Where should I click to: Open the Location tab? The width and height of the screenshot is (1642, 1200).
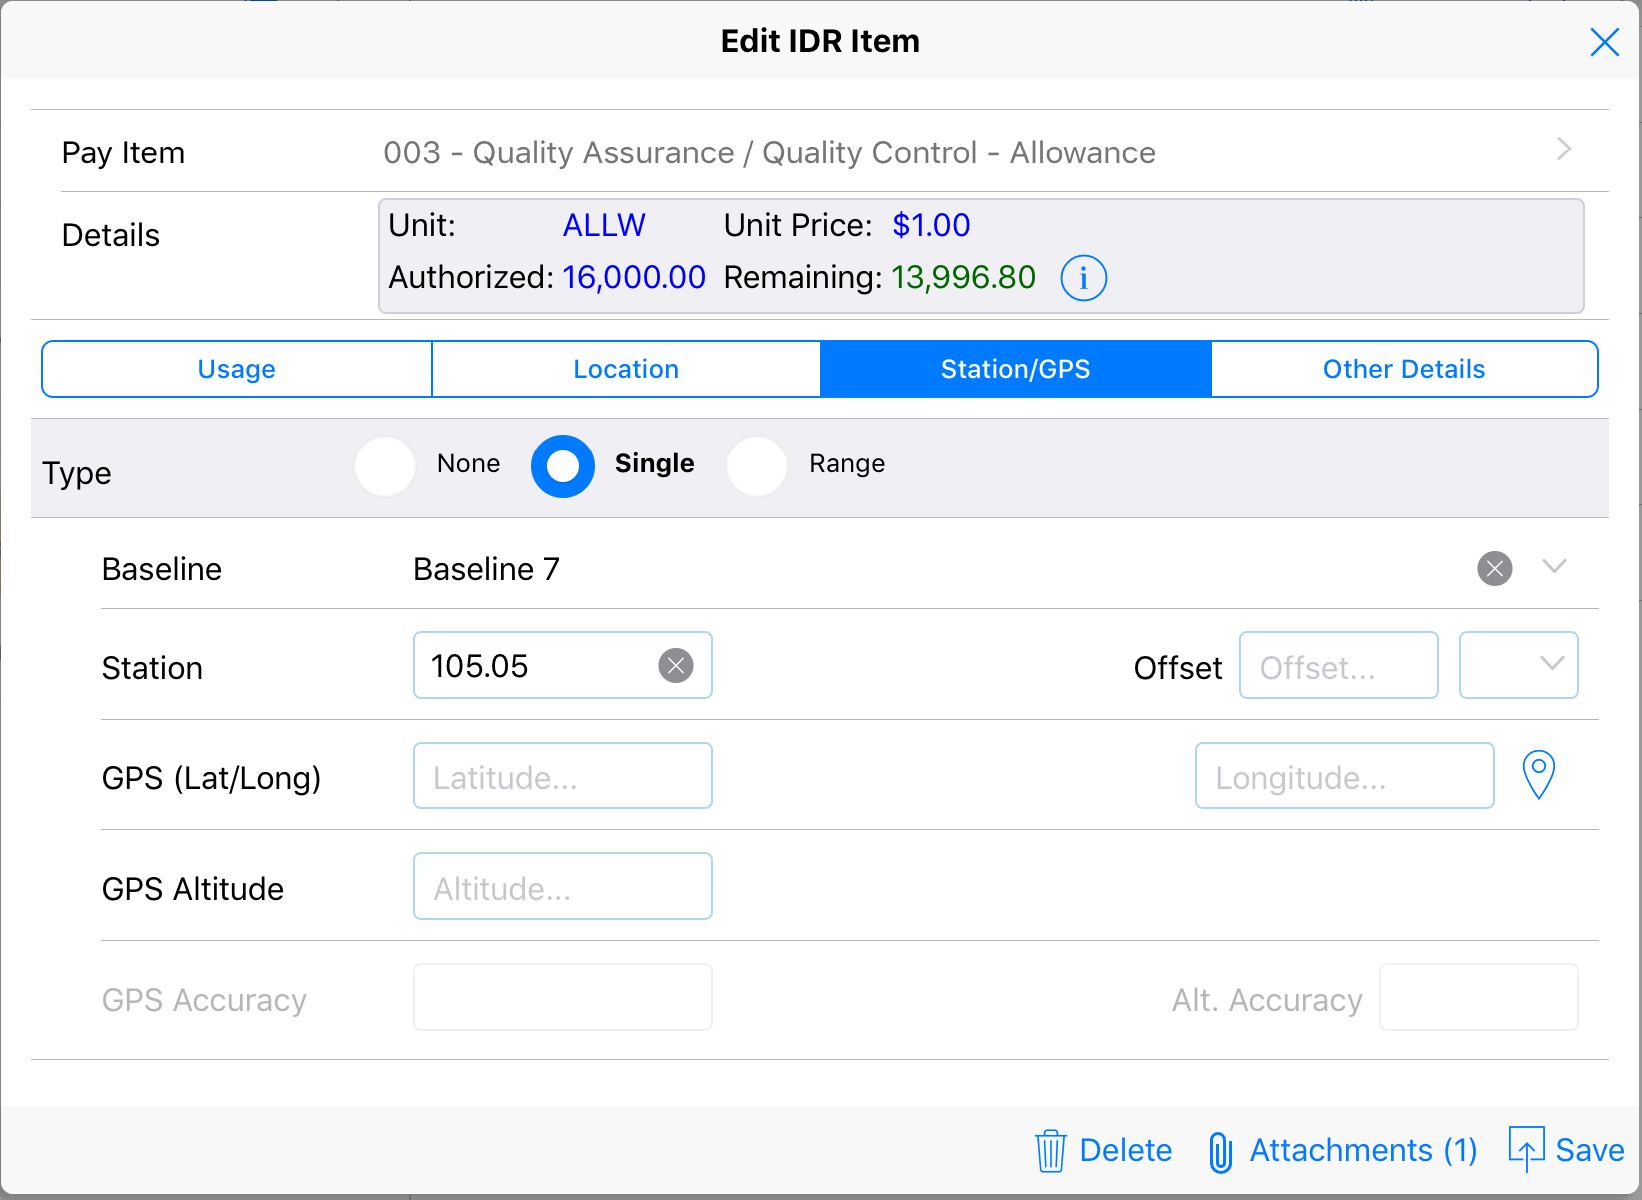click(x=626, y=369)
